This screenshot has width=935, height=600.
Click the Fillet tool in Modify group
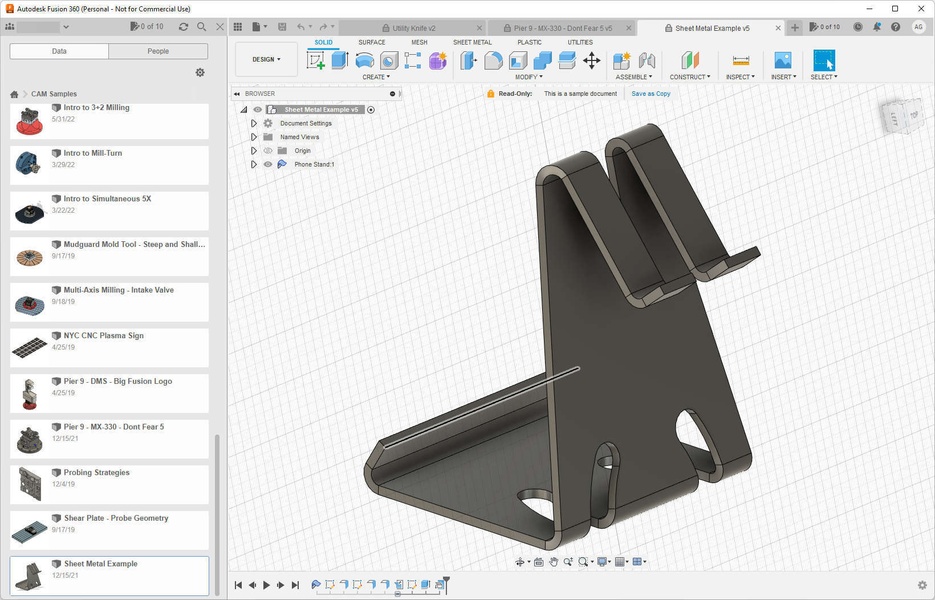(493, 61)
